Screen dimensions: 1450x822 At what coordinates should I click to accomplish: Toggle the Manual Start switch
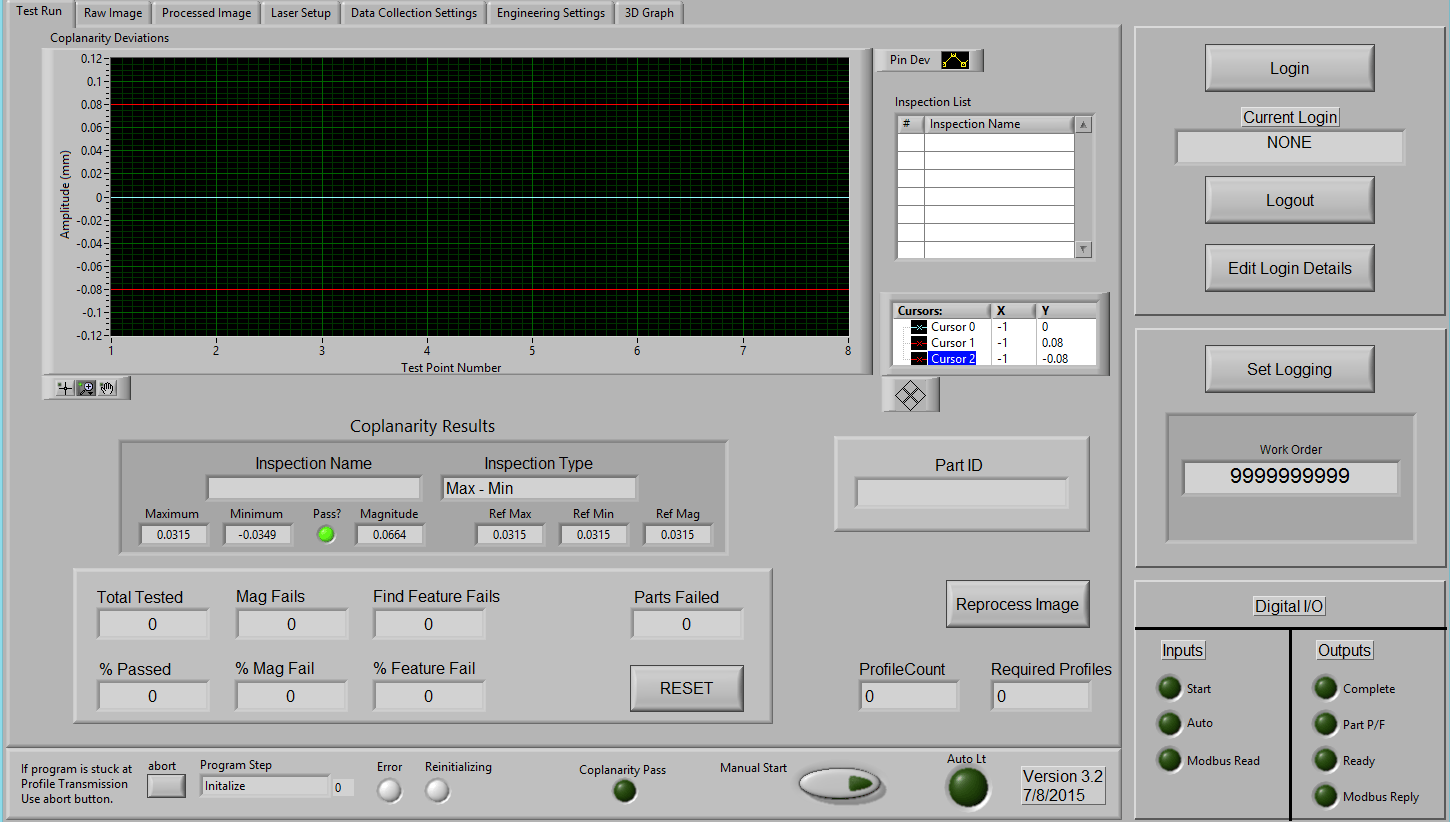click(x=840, y=784)
